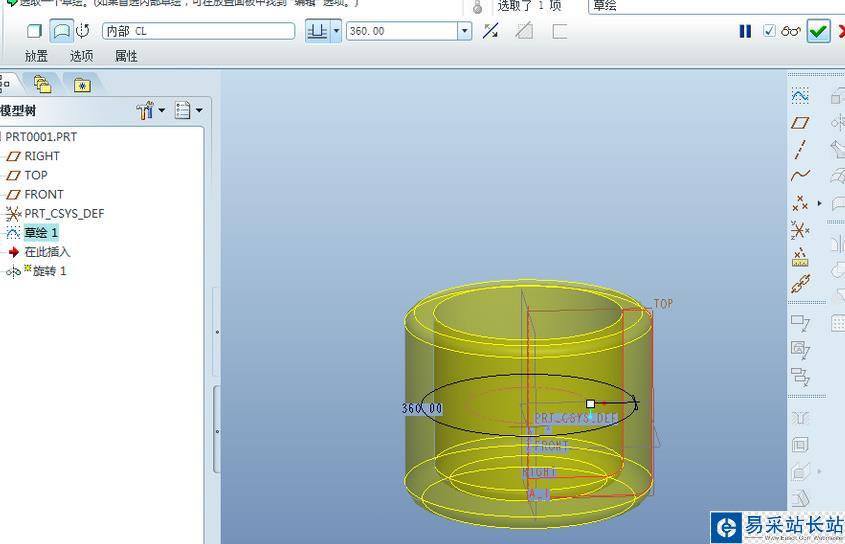Open the model tree show dropdown
The width and height of the screenshot is (845, 544).
(x=188, y=110)
